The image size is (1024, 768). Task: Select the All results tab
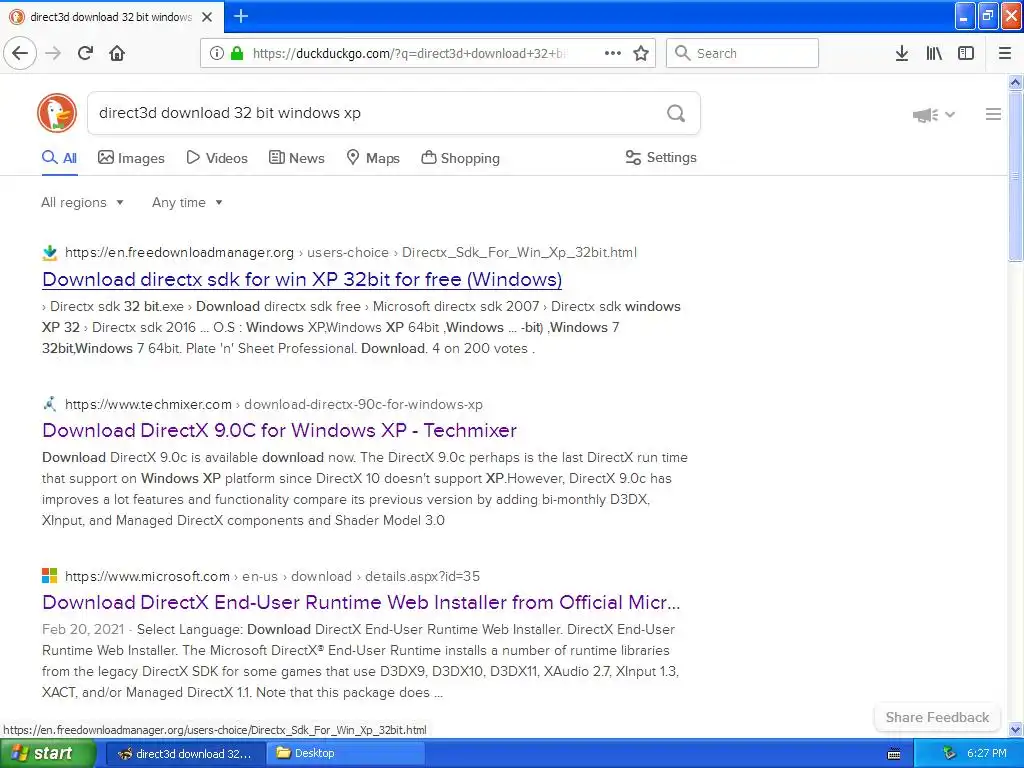(59, 158)
